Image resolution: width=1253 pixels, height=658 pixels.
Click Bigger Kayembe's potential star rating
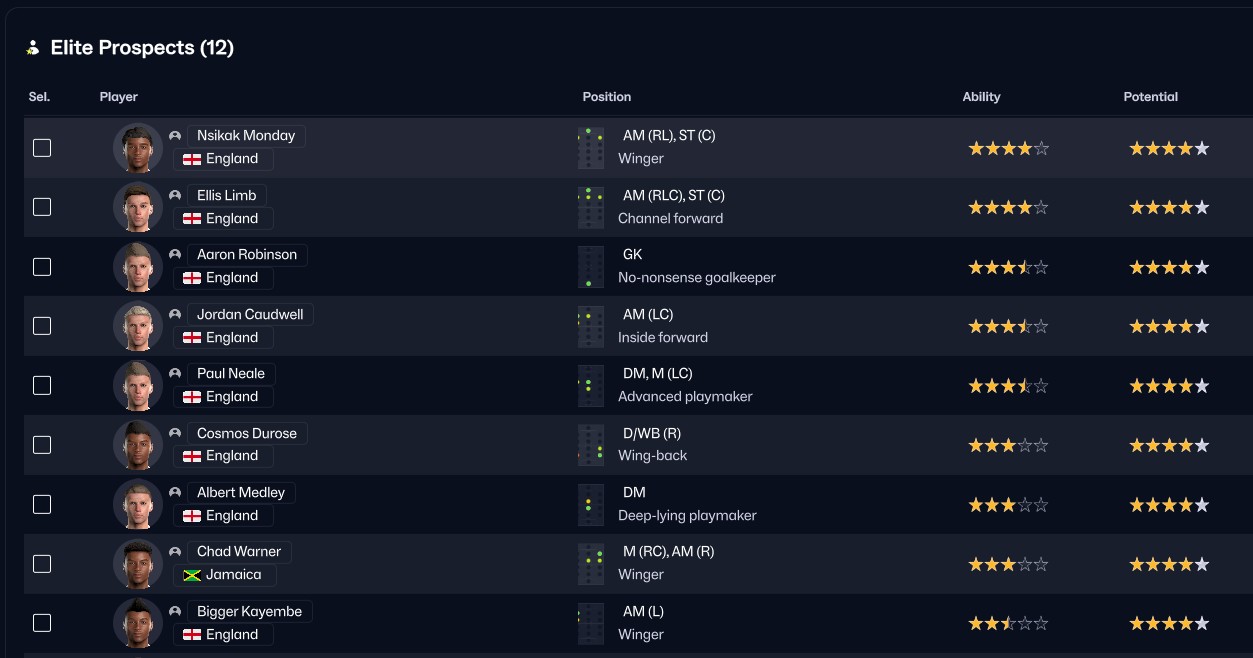coord(1169,624)
